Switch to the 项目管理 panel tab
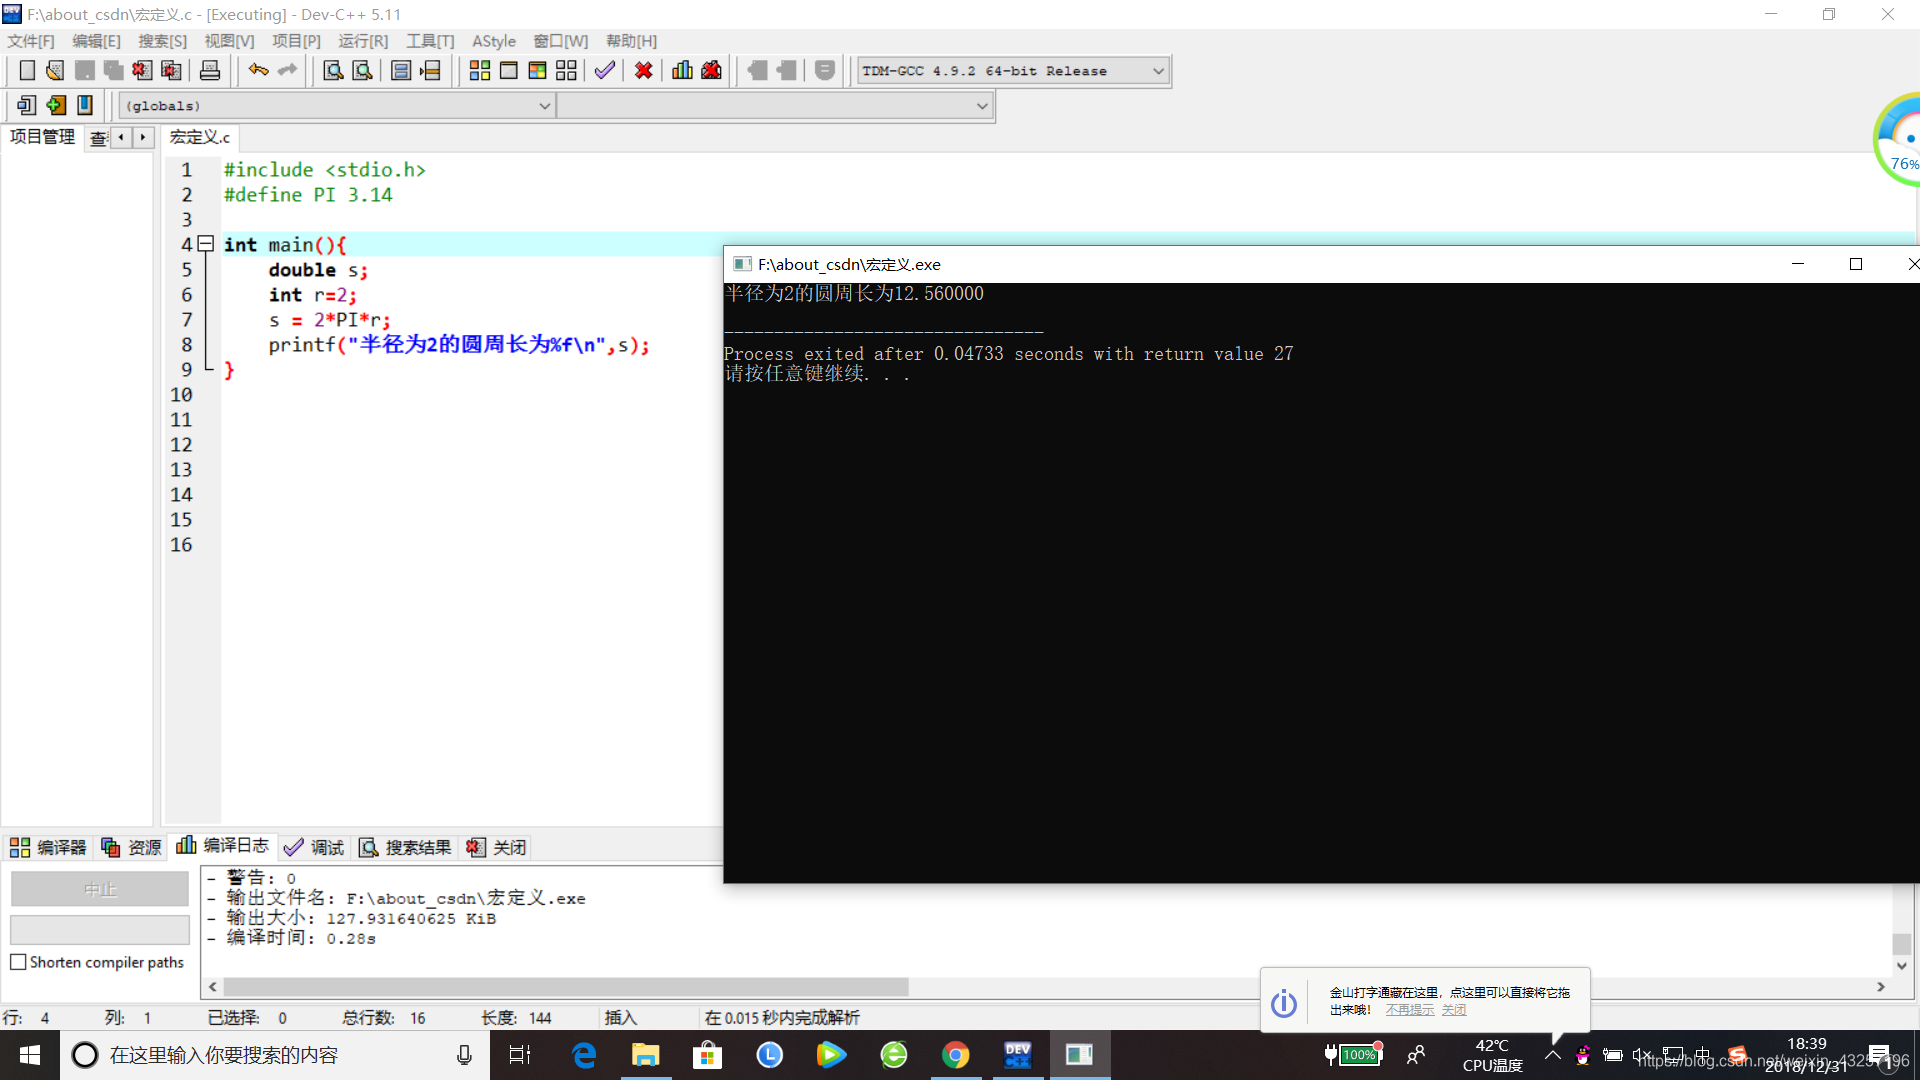The width and height of the screenshot is (1920, 1080). click(x=42, y=137)
